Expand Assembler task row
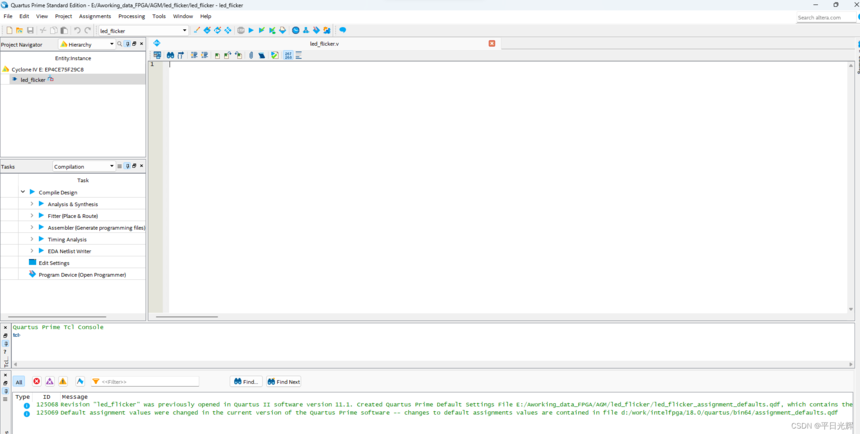The height and width of the screenshot is (434, 860). tap(32, 227)
